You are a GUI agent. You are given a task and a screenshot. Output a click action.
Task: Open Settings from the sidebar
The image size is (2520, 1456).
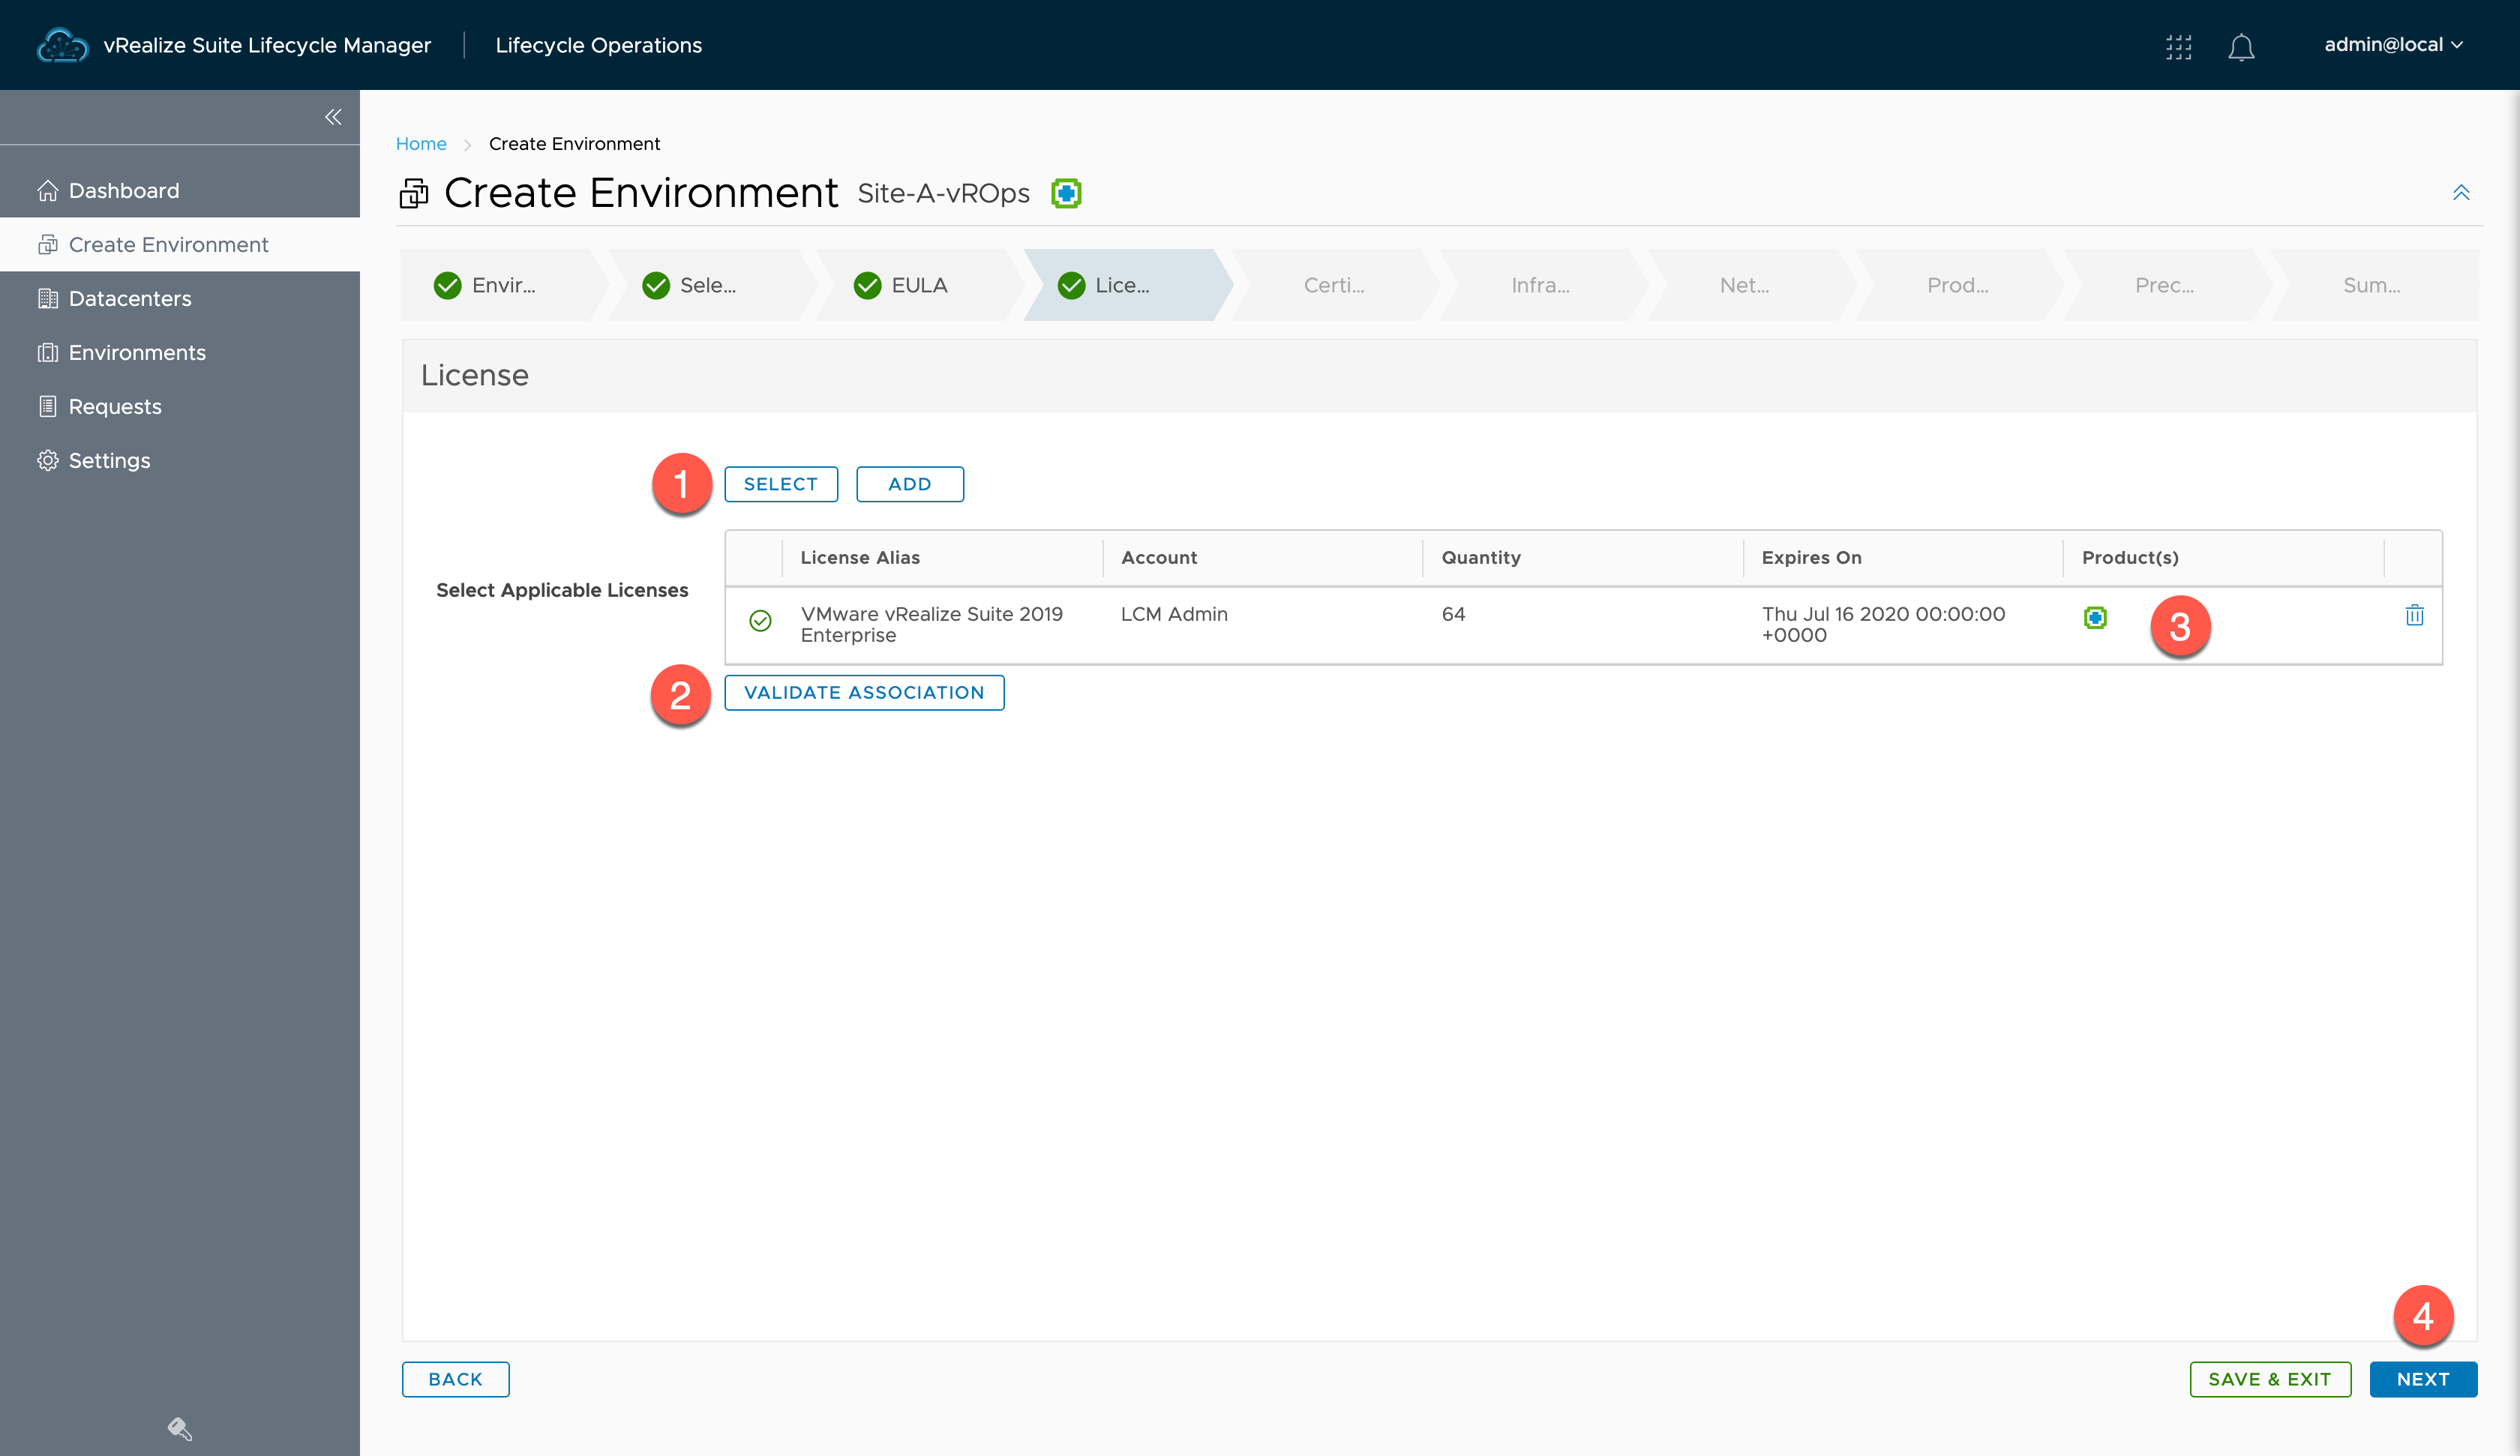click(x=109, y=460)
